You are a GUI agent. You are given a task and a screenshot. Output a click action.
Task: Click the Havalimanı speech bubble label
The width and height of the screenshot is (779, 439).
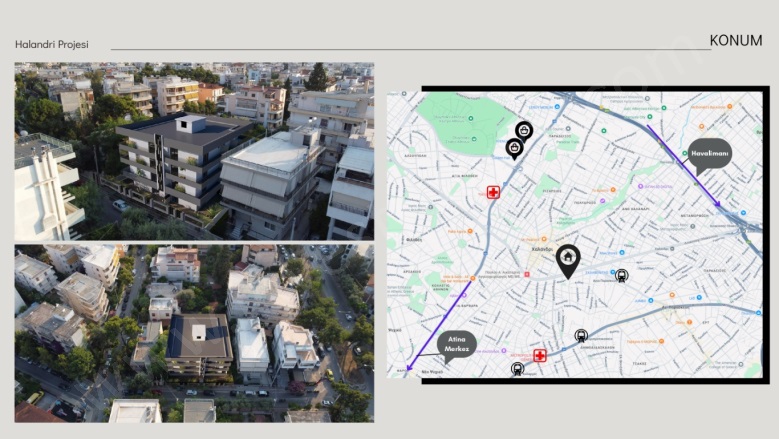tap(709, 153)
